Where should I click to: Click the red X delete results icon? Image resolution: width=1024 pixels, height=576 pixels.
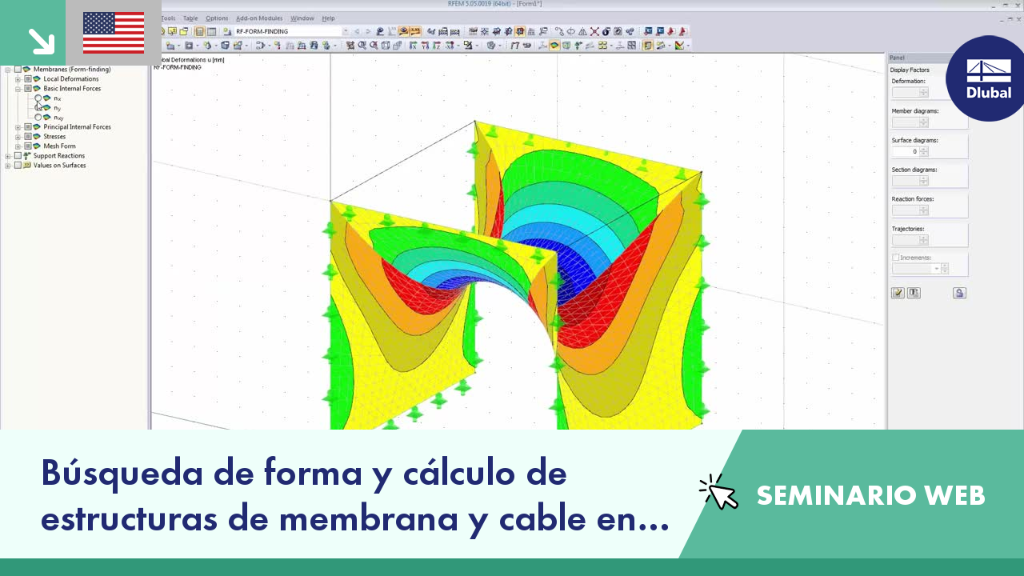594,31
